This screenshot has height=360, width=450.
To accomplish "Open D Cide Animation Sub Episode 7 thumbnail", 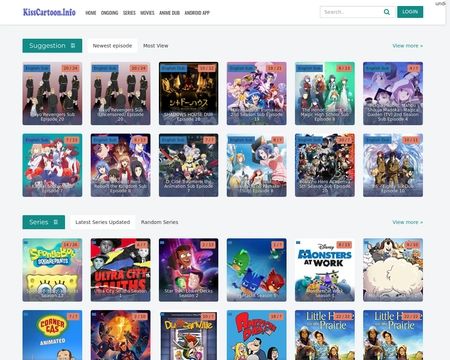I will coord(189,165).
